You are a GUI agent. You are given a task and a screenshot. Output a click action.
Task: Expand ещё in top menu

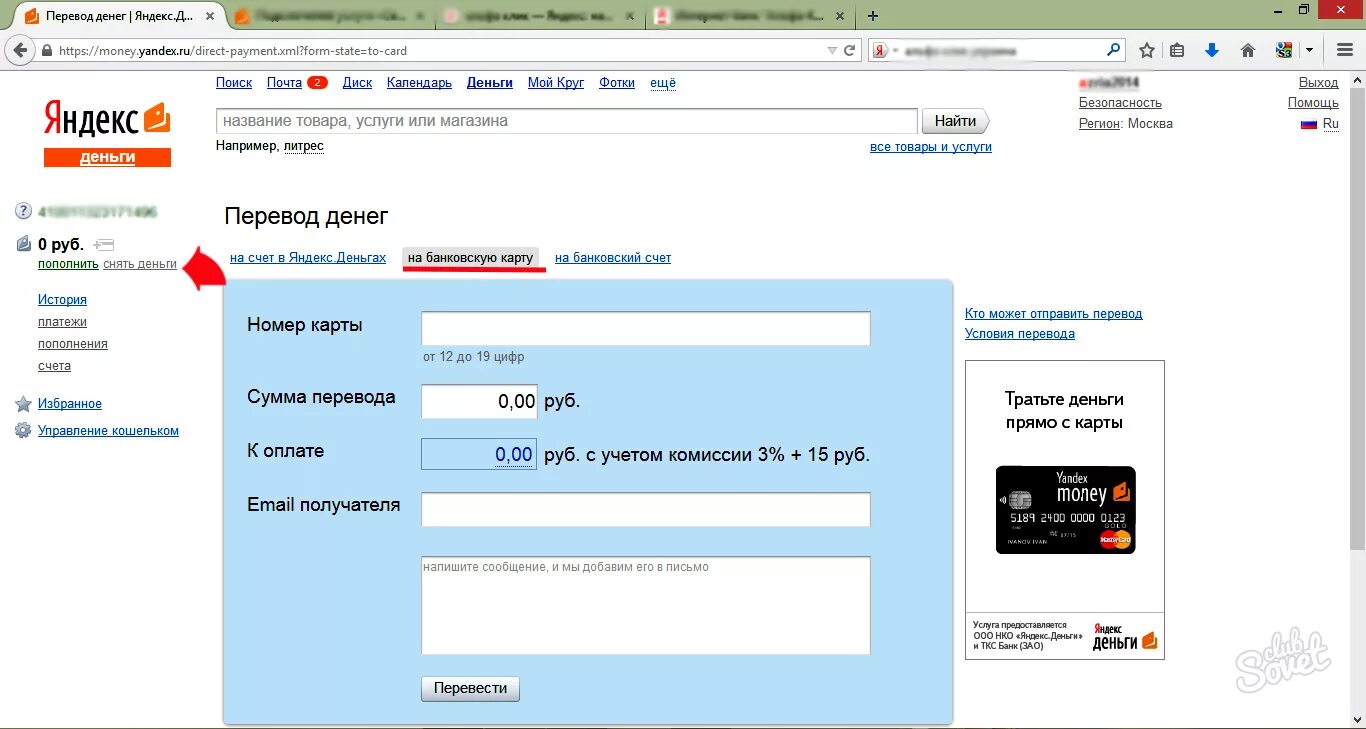click(663, 83)
